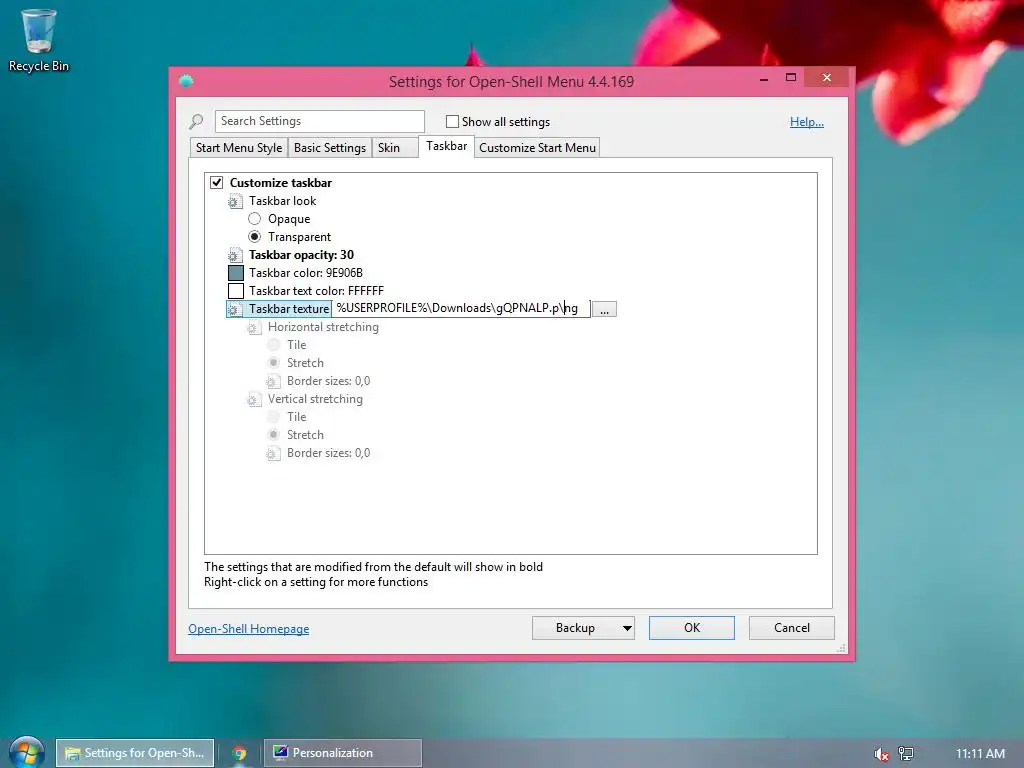The width and height of the screenshot is (1024, 768).
Task: Click the OK button
Action: pos(692,628)
